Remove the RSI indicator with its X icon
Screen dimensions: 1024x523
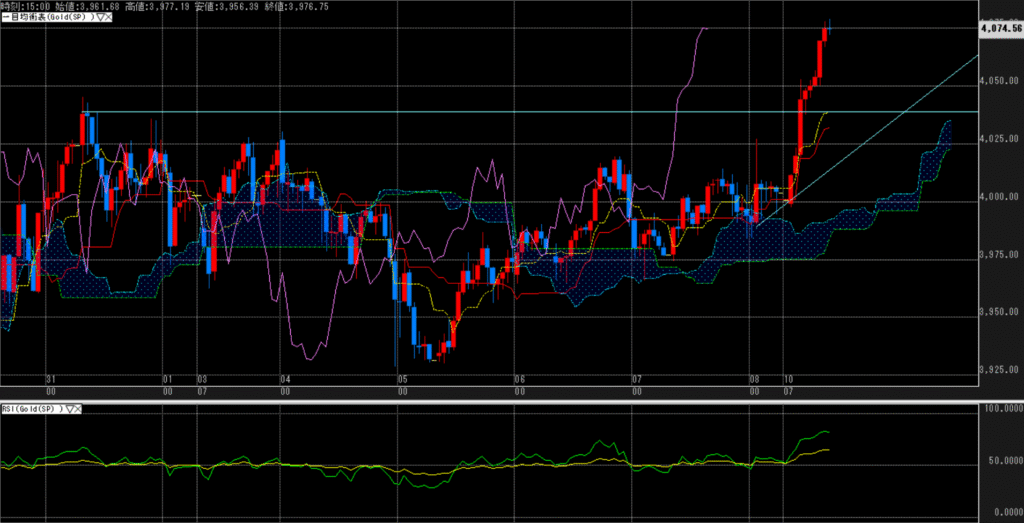pos(80,409)
